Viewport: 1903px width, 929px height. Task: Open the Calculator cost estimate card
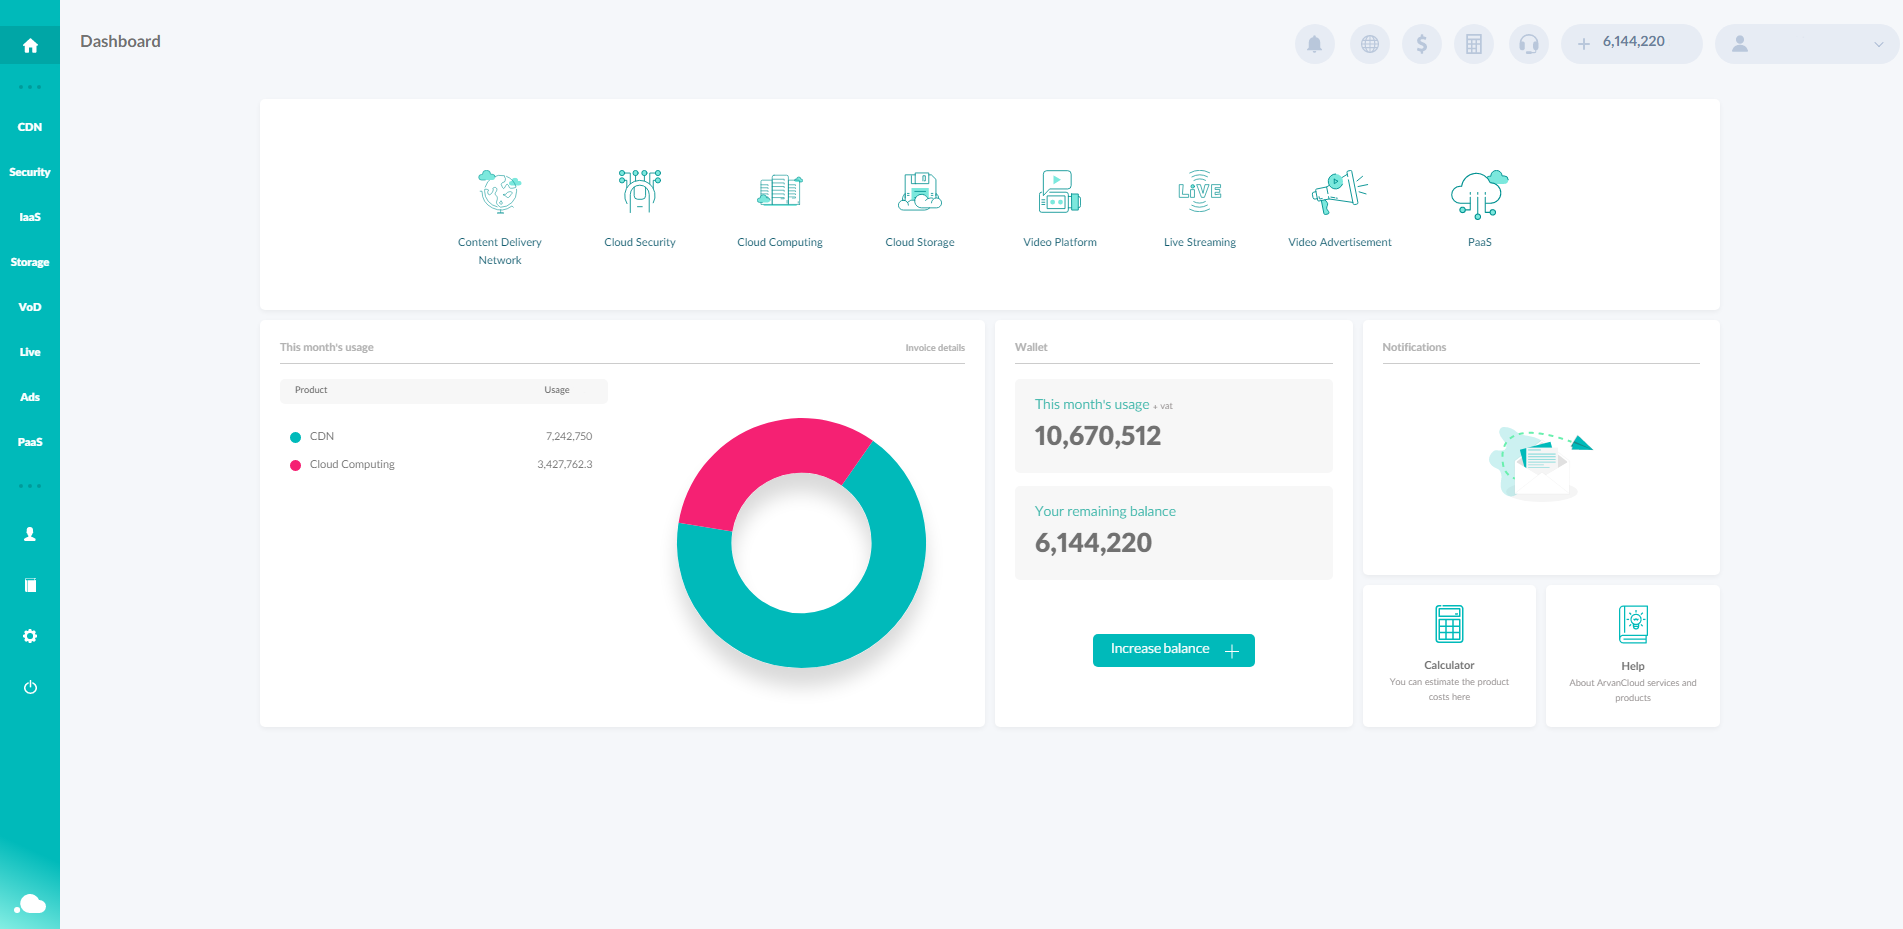coord(1449,655)
